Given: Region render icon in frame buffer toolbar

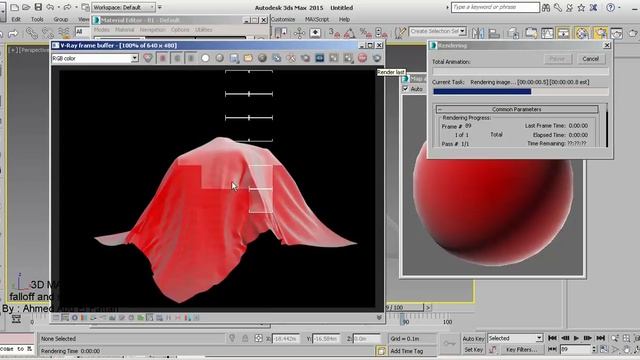Looking at the screenshot, I should [305, 58].
